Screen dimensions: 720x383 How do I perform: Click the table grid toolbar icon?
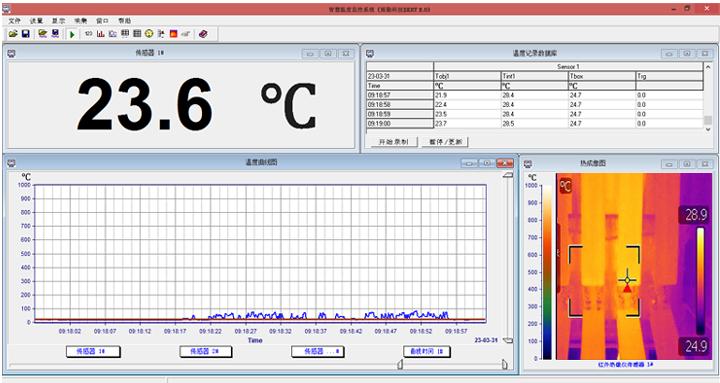(x=137, y=34)
